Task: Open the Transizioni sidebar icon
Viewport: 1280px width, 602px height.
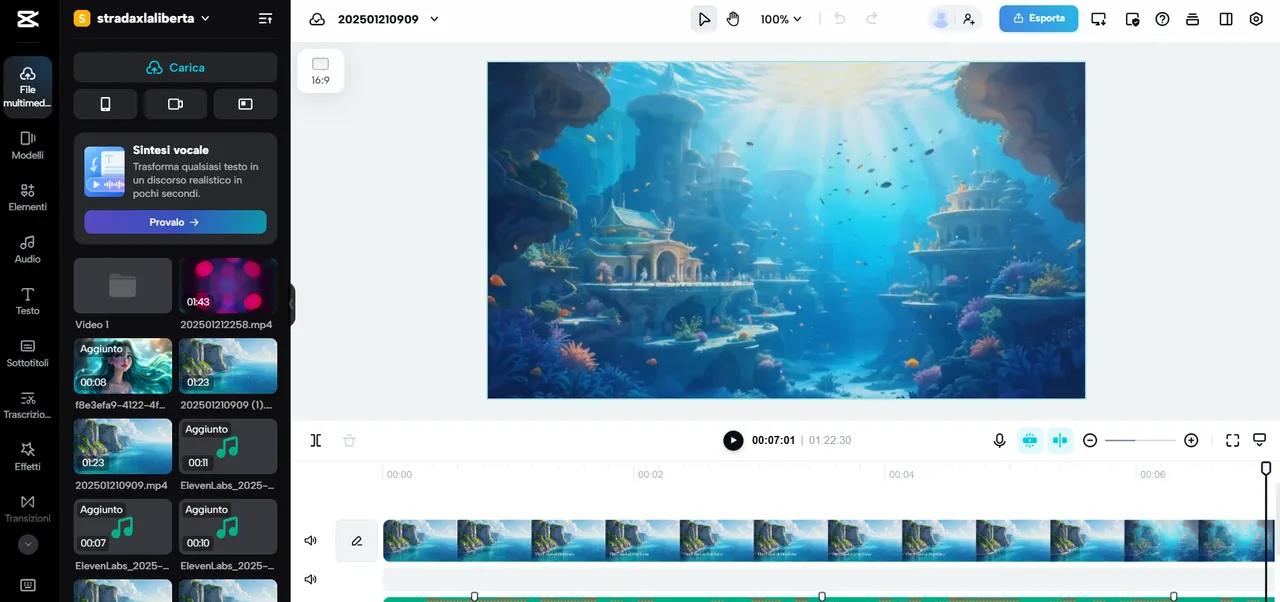Action: point(28,509)
